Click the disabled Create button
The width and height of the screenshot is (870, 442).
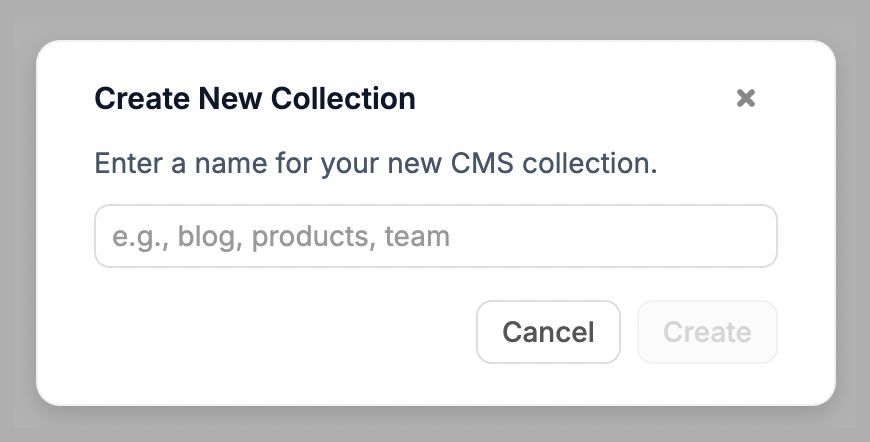(707, 332)
